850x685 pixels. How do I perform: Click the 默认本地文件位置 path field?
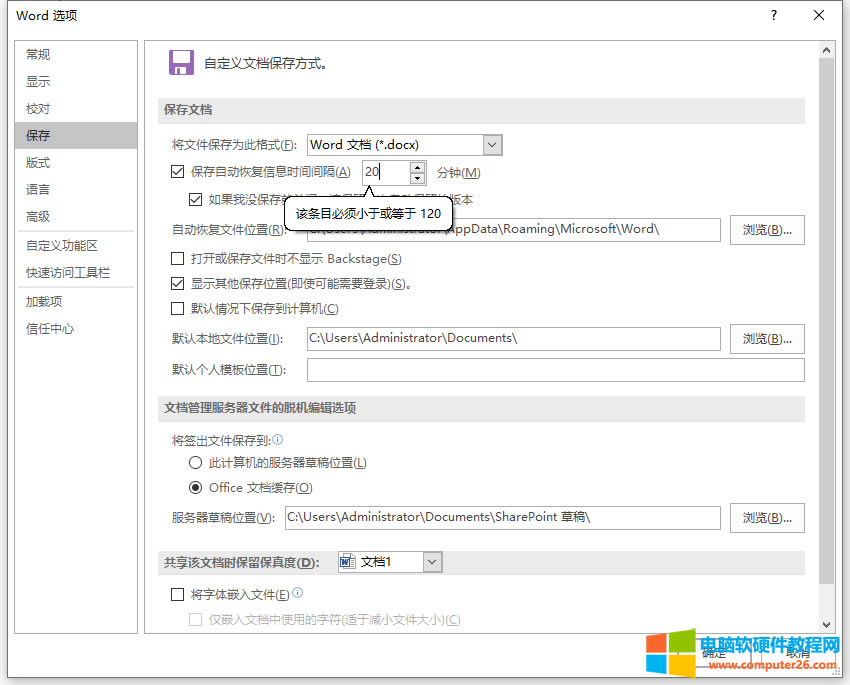tap(513, 339)
